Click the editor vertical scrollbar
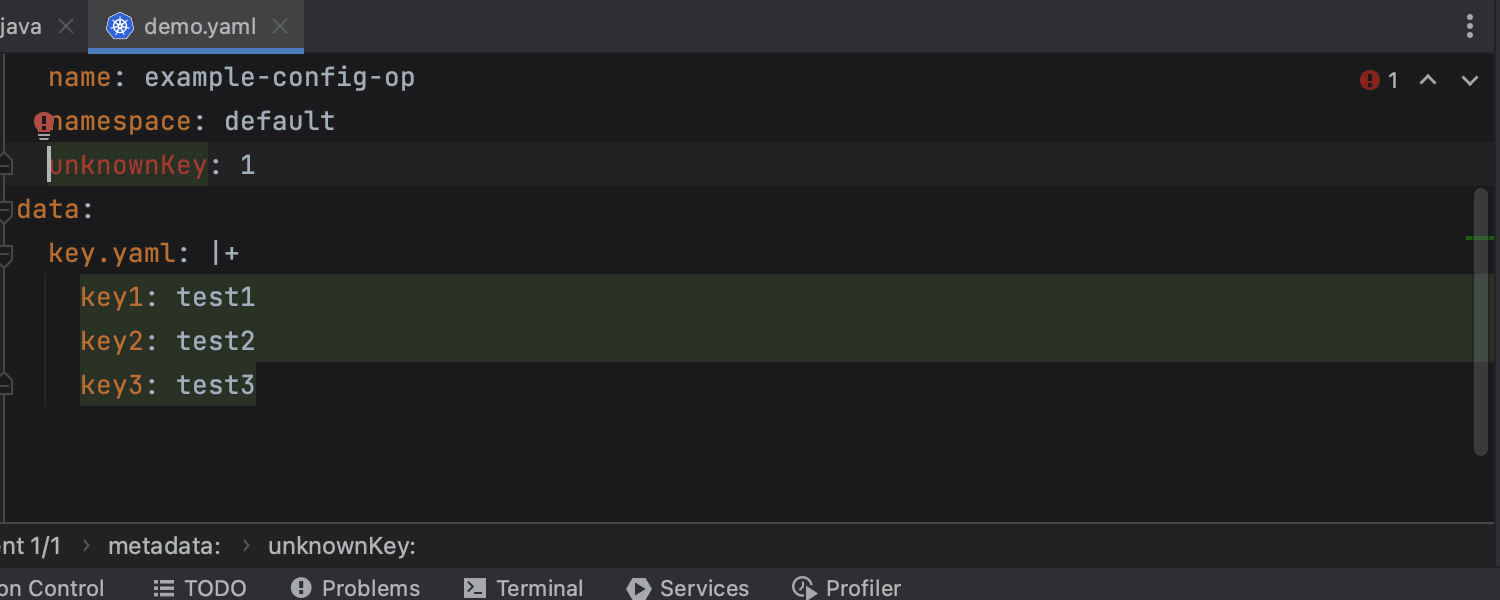The image size is (1500, 600). pos(1481,320)
